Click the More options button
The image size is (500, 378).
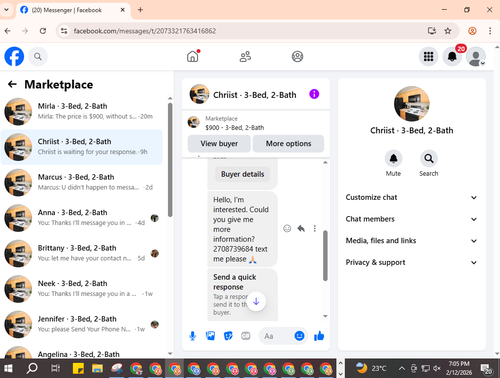(288, 144)
